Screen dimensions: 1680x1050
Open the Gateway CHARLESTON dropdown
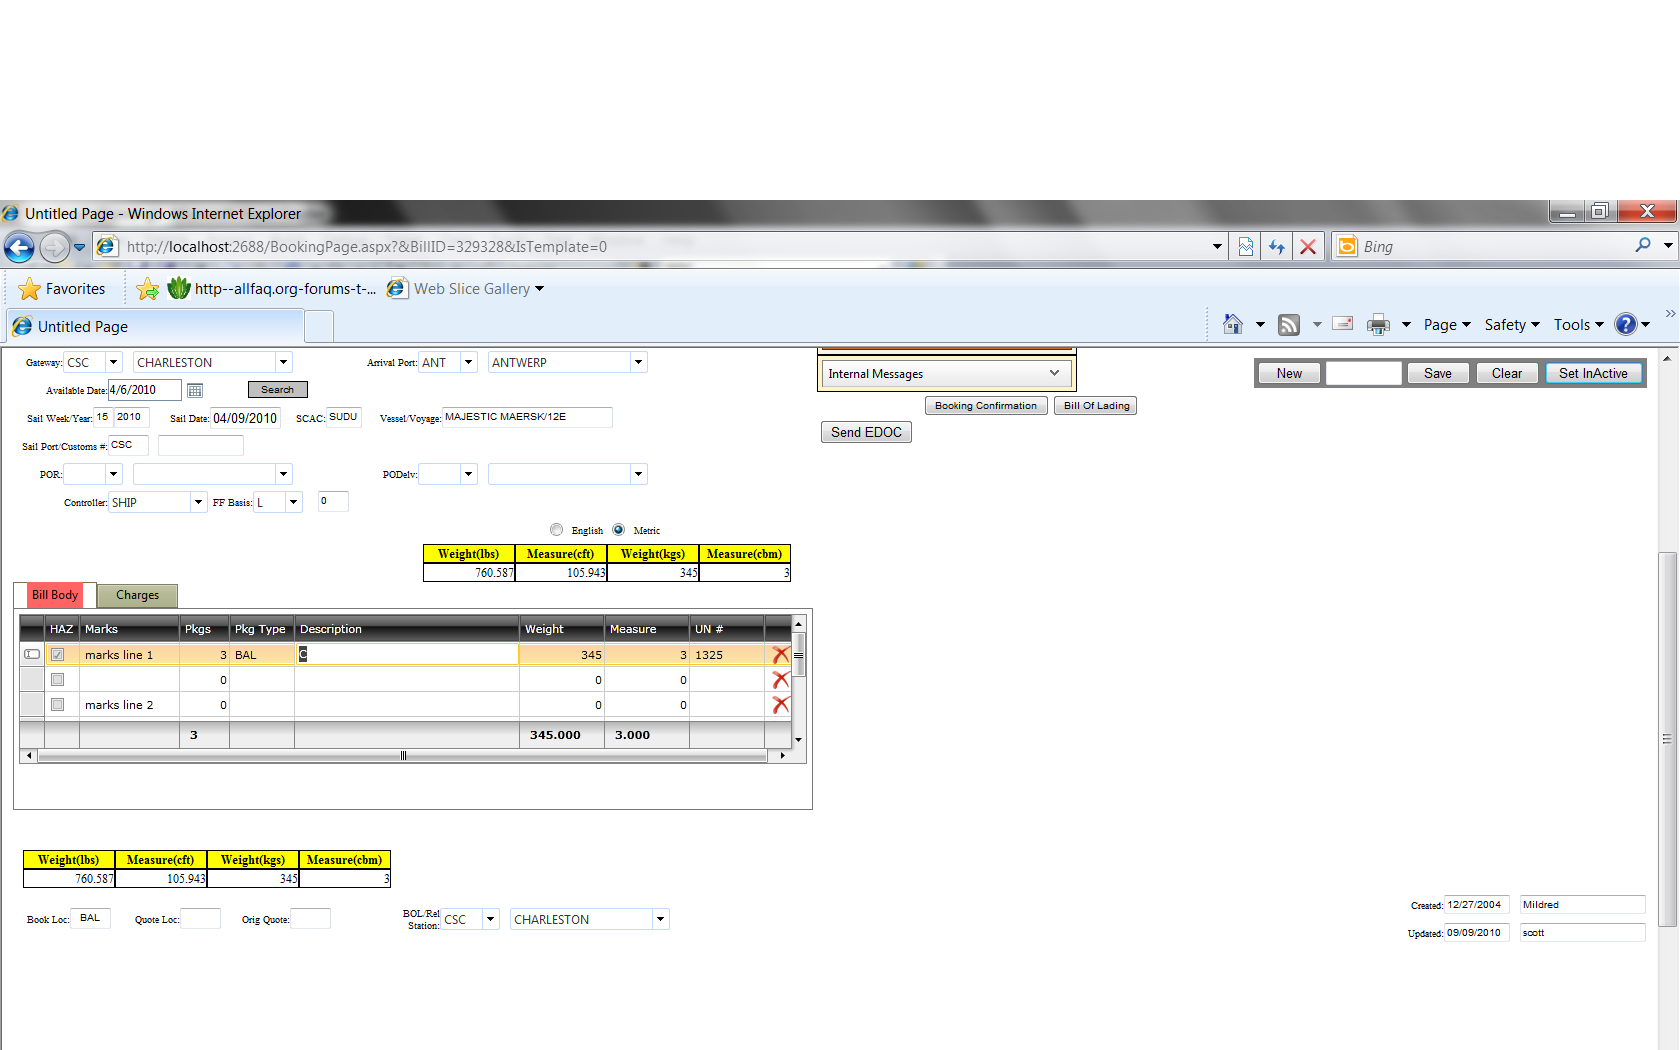tap(284, 362)
